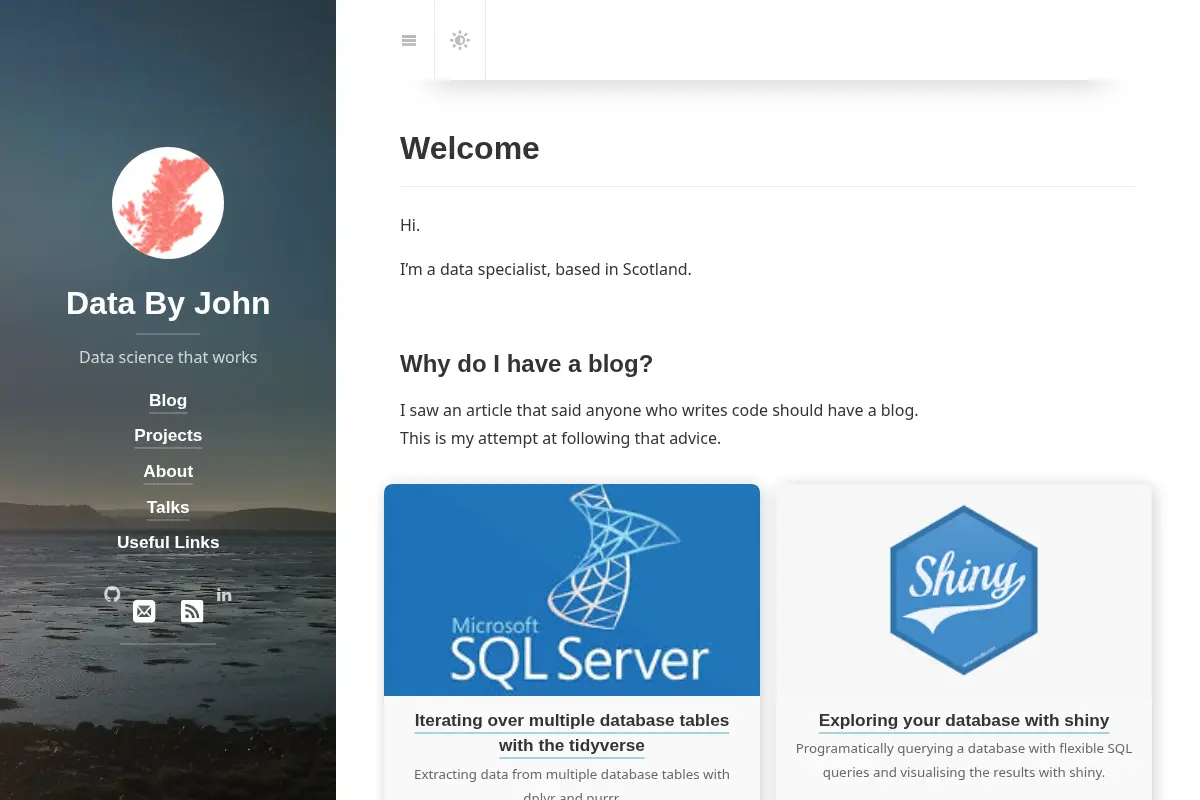Open the RSS feed icon

192,611
